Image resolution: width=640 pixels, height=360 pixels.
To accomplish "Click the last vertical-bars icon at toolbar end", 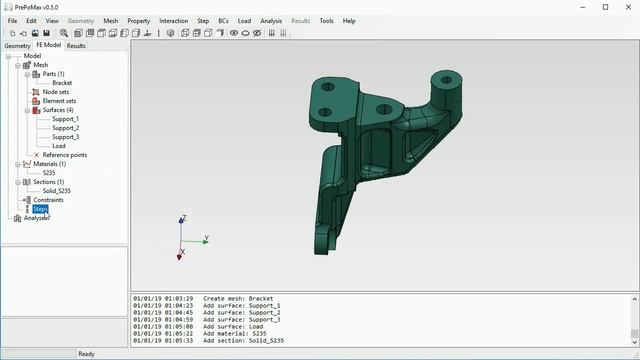I will (283, 33).
